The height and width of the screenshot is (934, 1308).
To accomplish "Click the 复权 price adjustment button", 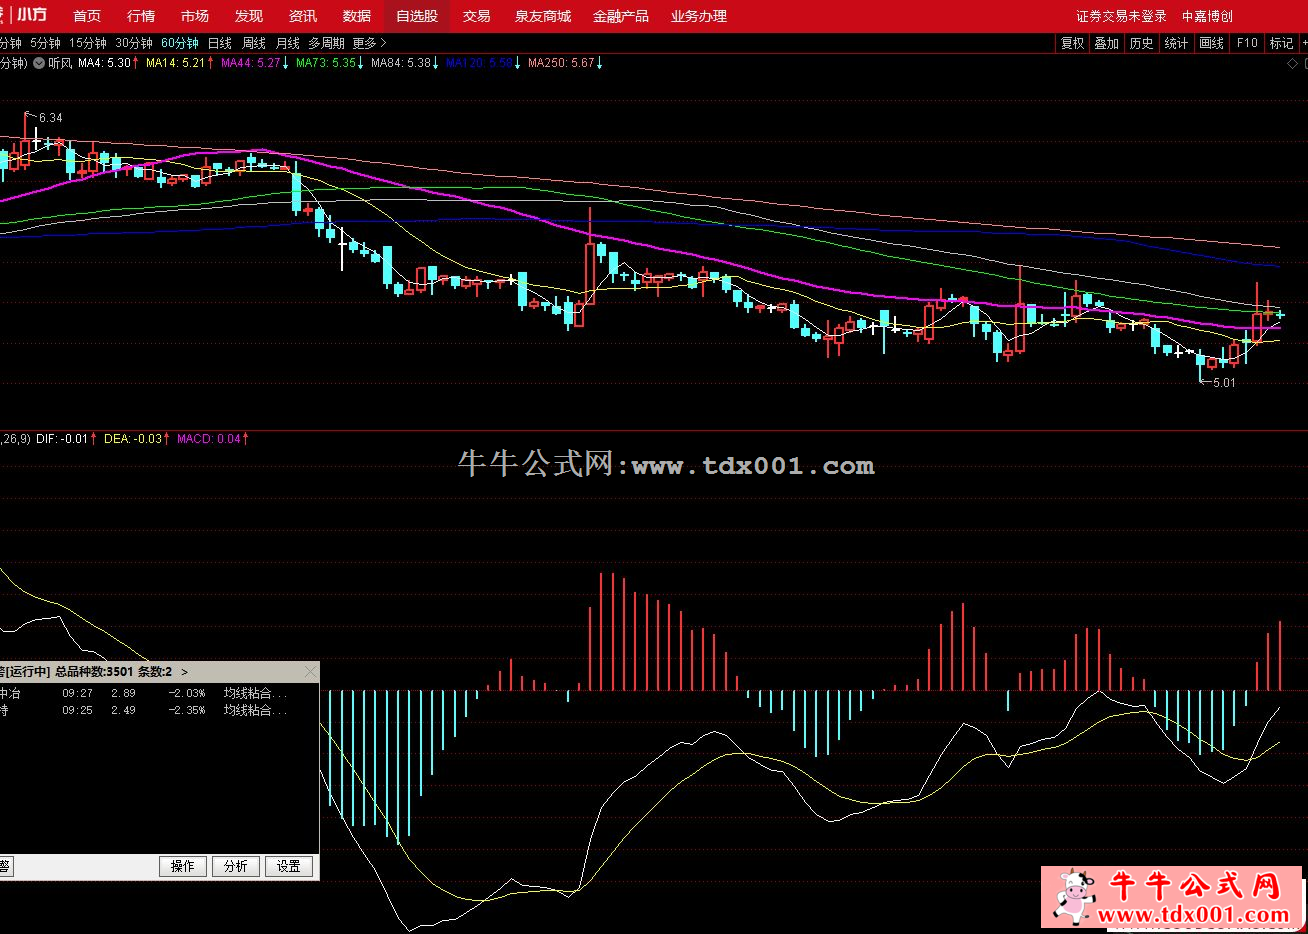I will [1073, 43].
